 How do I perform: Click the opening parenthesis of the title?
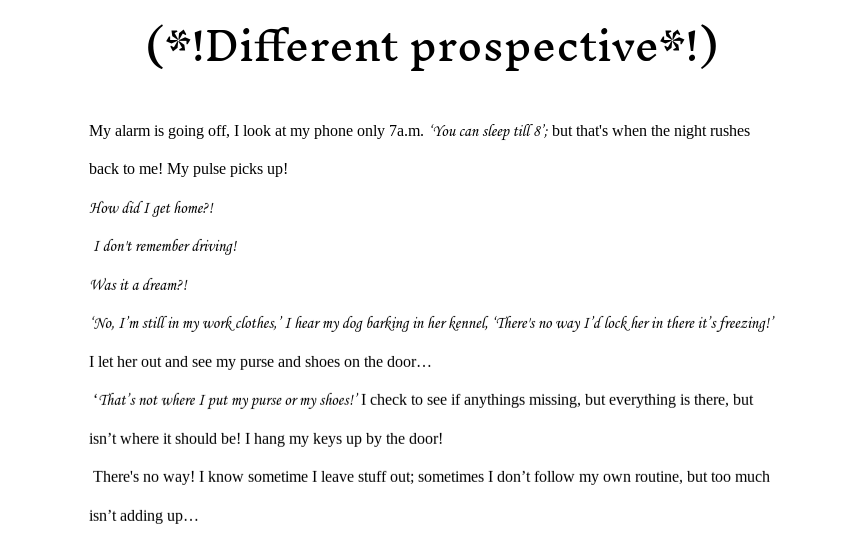[155, 47]
